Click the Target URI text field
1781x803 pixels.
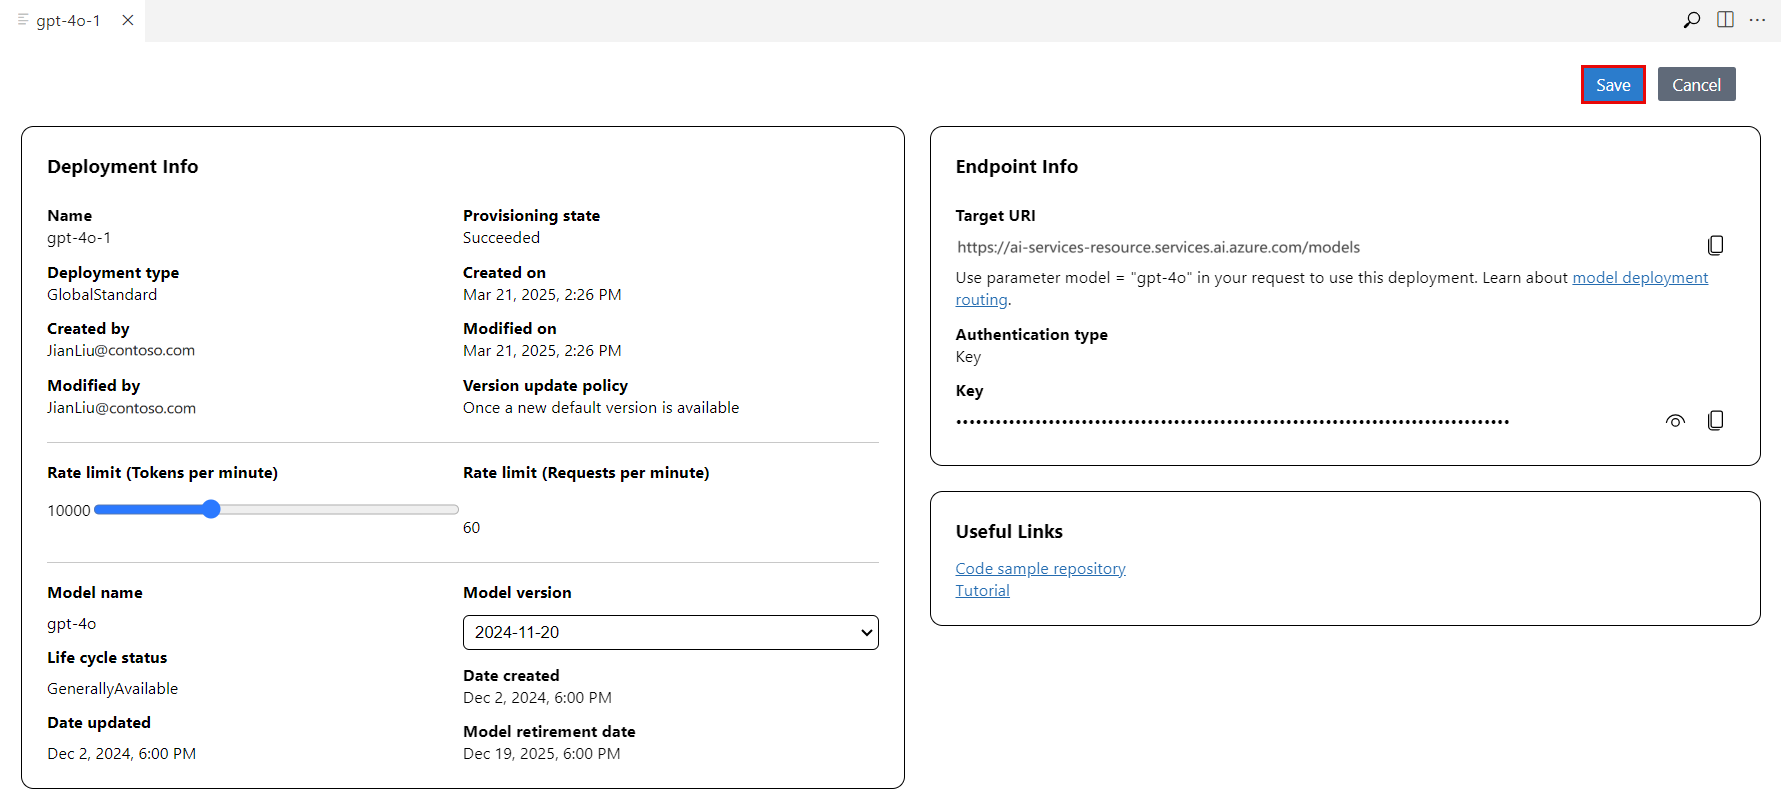tap(1158, 247)
